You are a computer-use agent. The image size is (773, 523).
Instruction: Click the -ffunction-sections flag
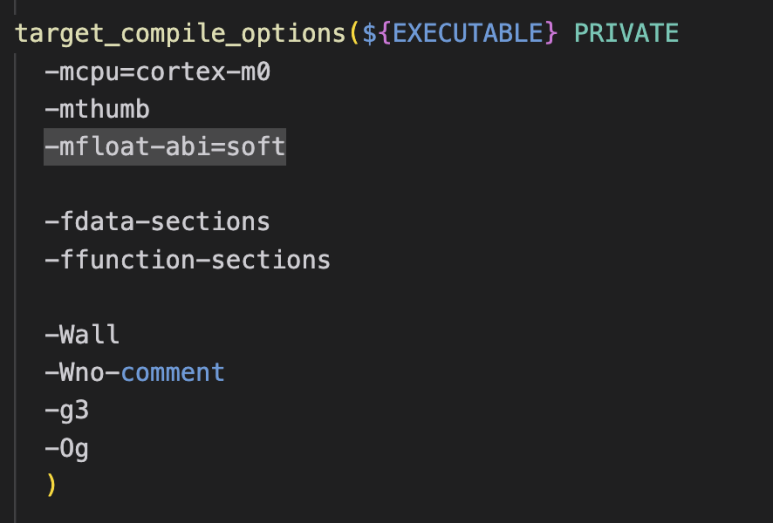point(187,260)
